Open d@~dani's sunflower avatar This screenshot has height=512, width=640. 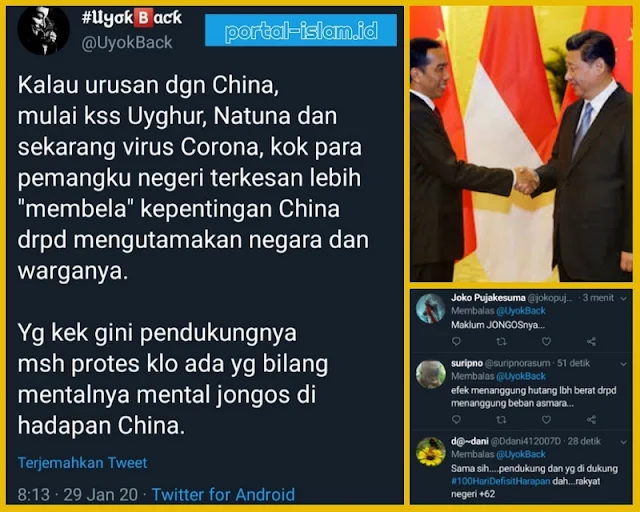pos(431,452)
